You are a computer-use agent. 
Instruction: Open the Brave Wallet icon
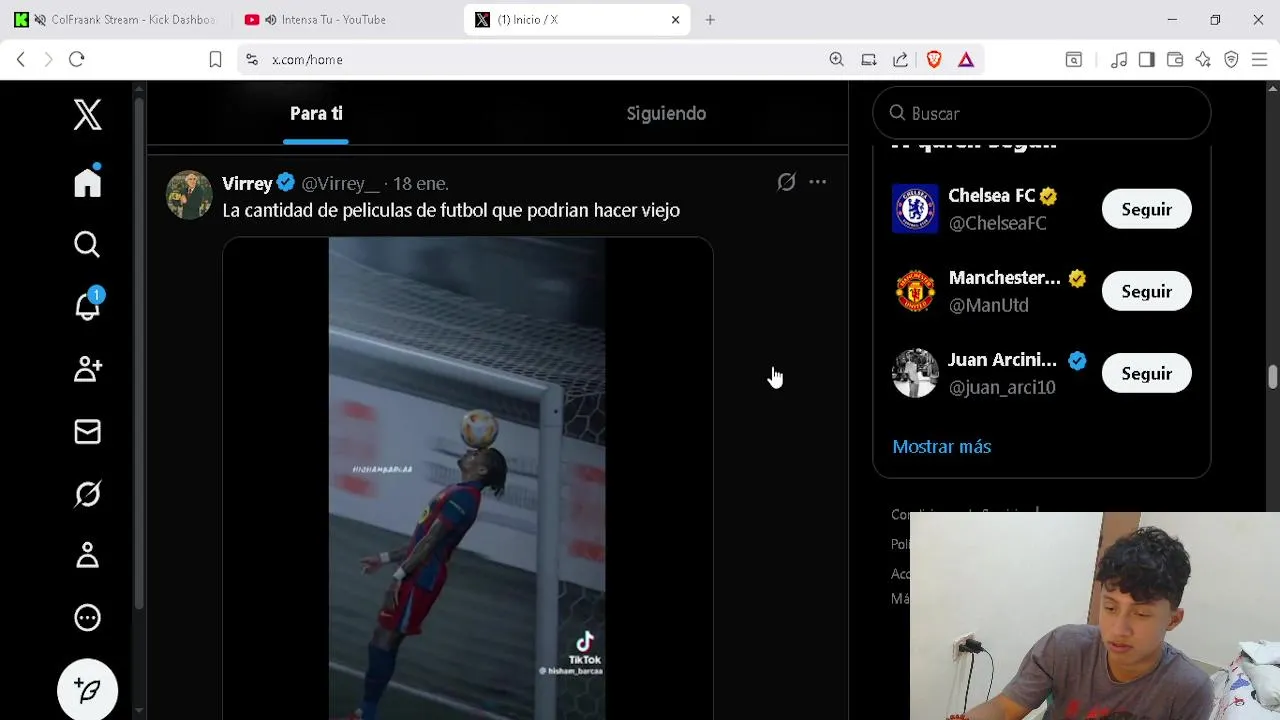(1175, 60)
